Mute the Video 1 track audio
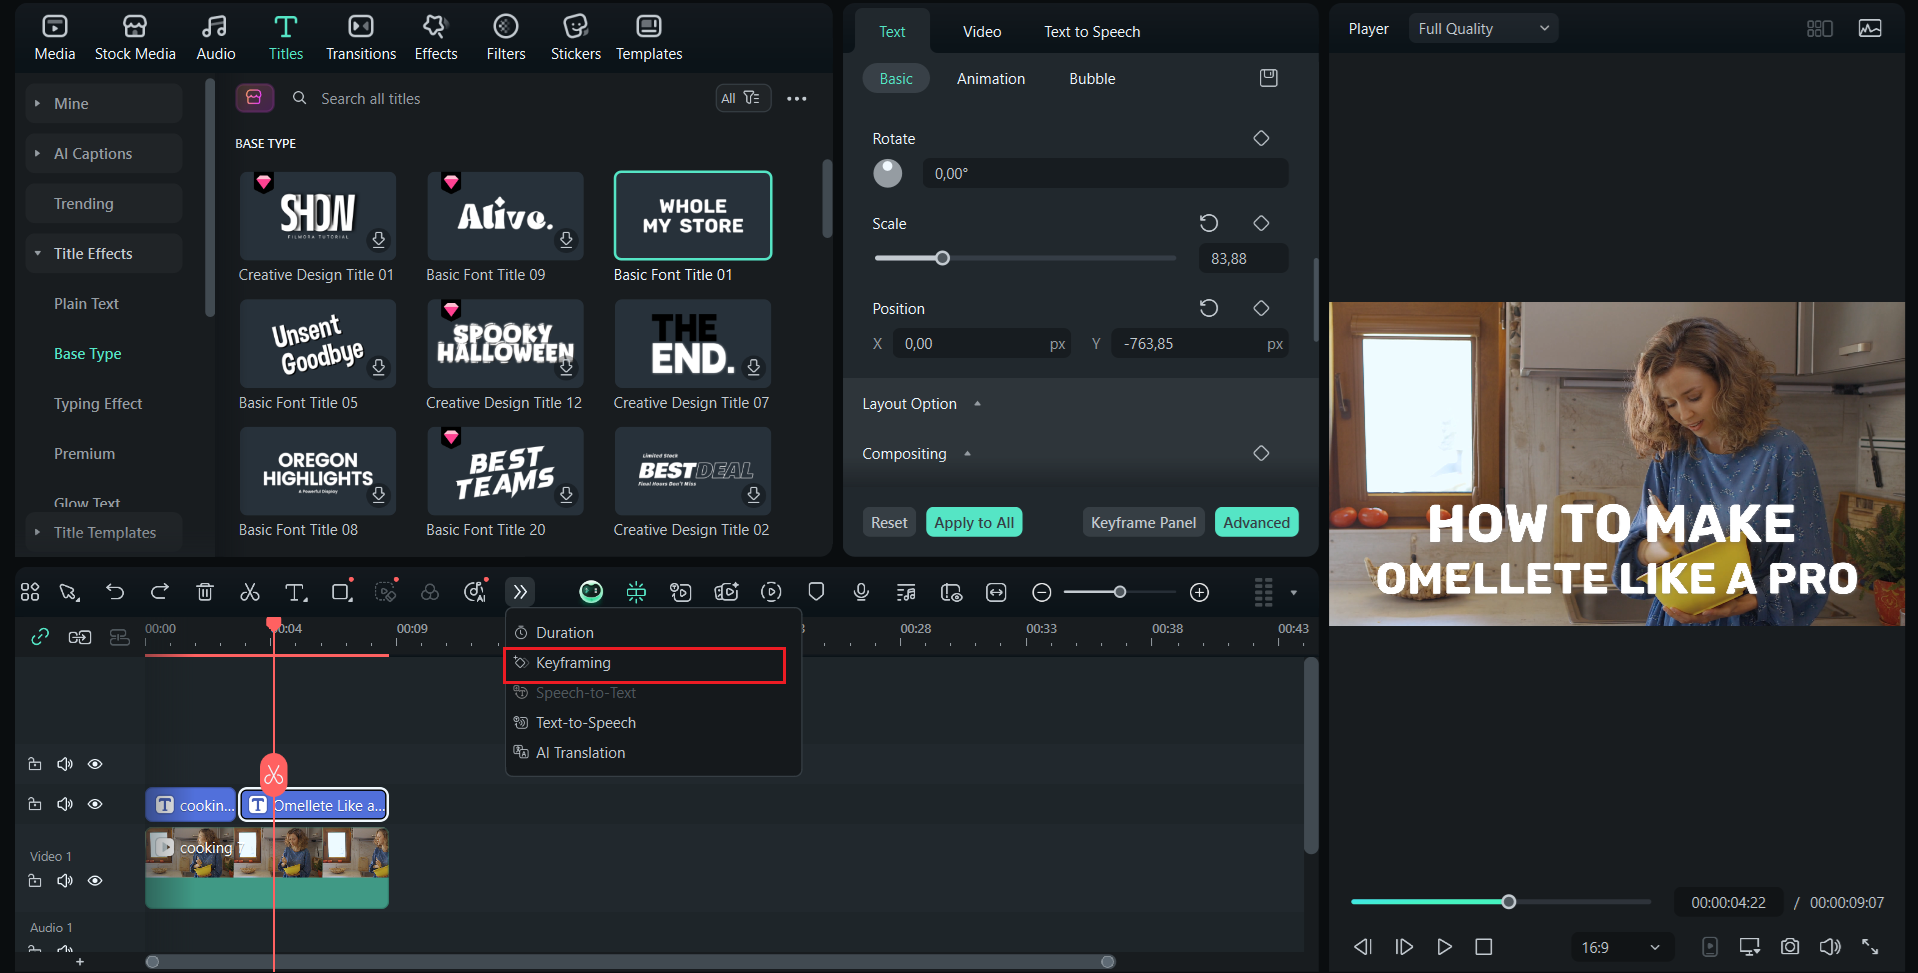The width and height of the screenshot is (1918, 973). pos(64,880)
